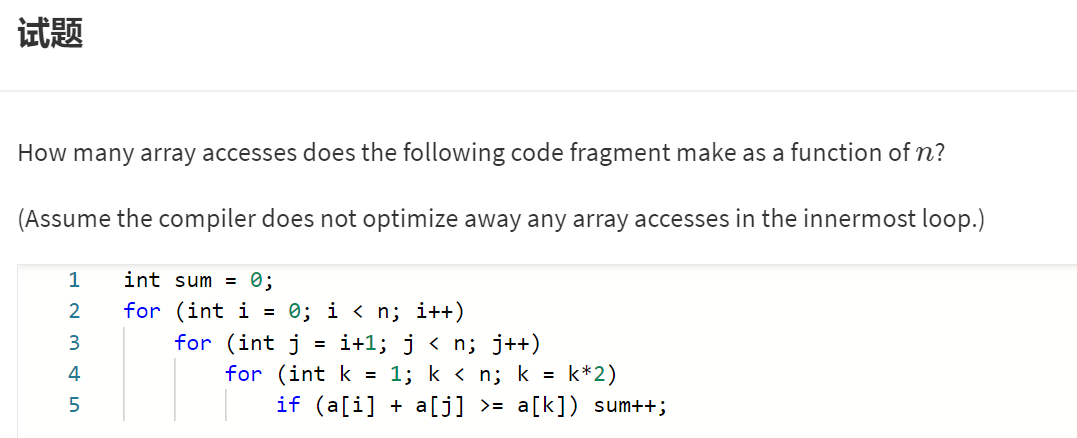
Task: Click the 'if' keyword on line 5
Action: (x=288, y=406)
